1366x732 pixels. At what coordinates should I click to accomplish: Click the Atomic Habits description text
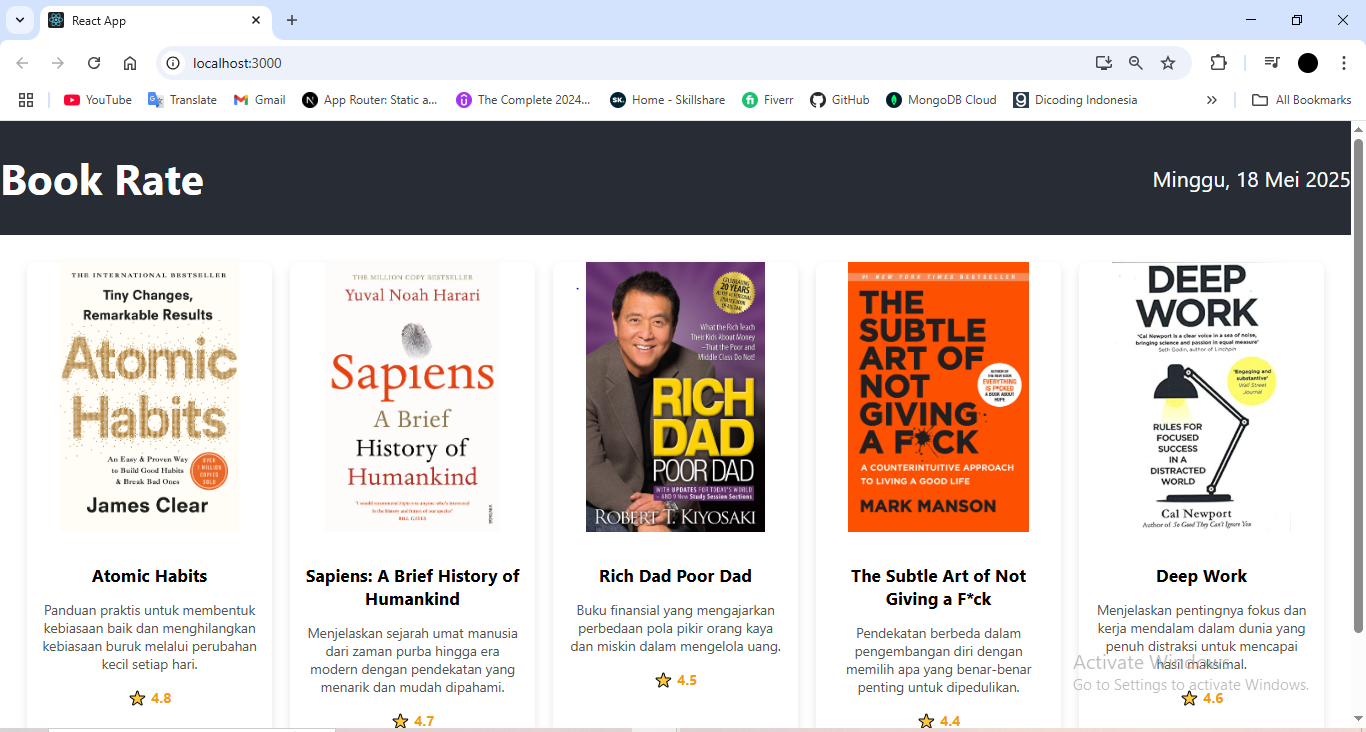(x=149, y=637)
